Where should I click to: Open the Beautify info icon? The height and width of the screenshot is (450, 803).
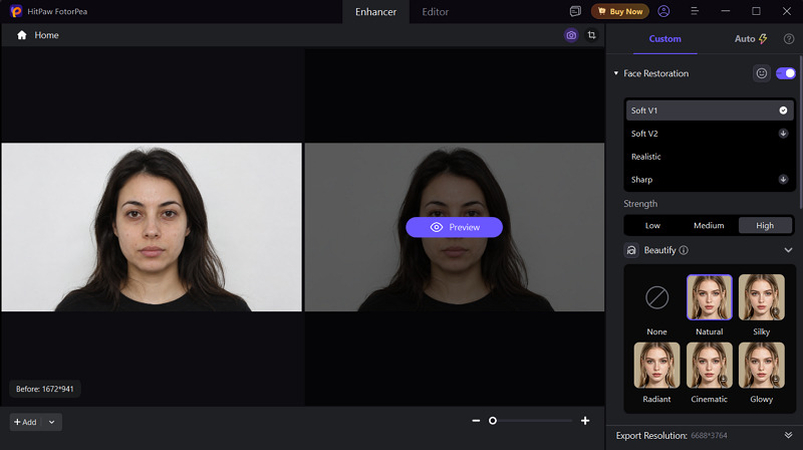[684, 250]
